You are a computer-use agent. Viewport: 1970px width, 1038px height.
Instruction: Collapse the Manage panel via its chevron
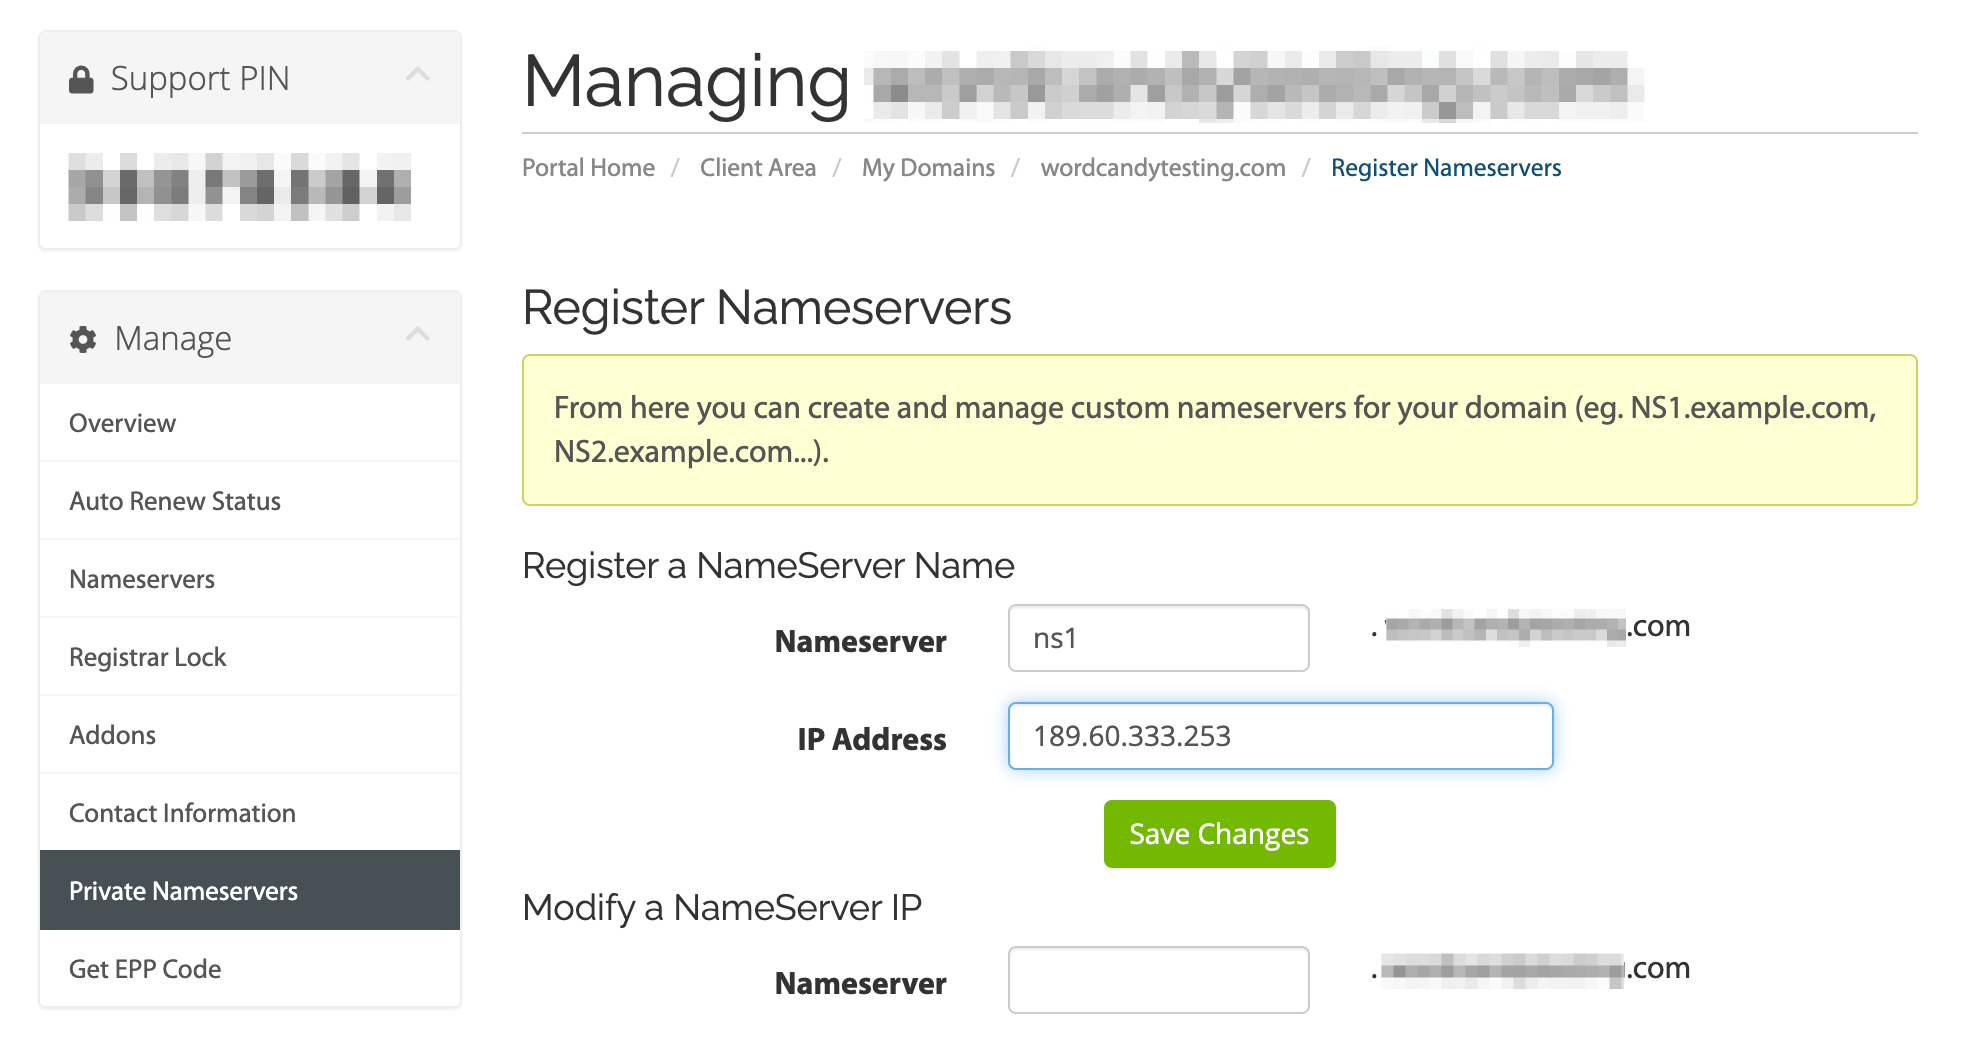pyautogui.click(x=419, y=334)
